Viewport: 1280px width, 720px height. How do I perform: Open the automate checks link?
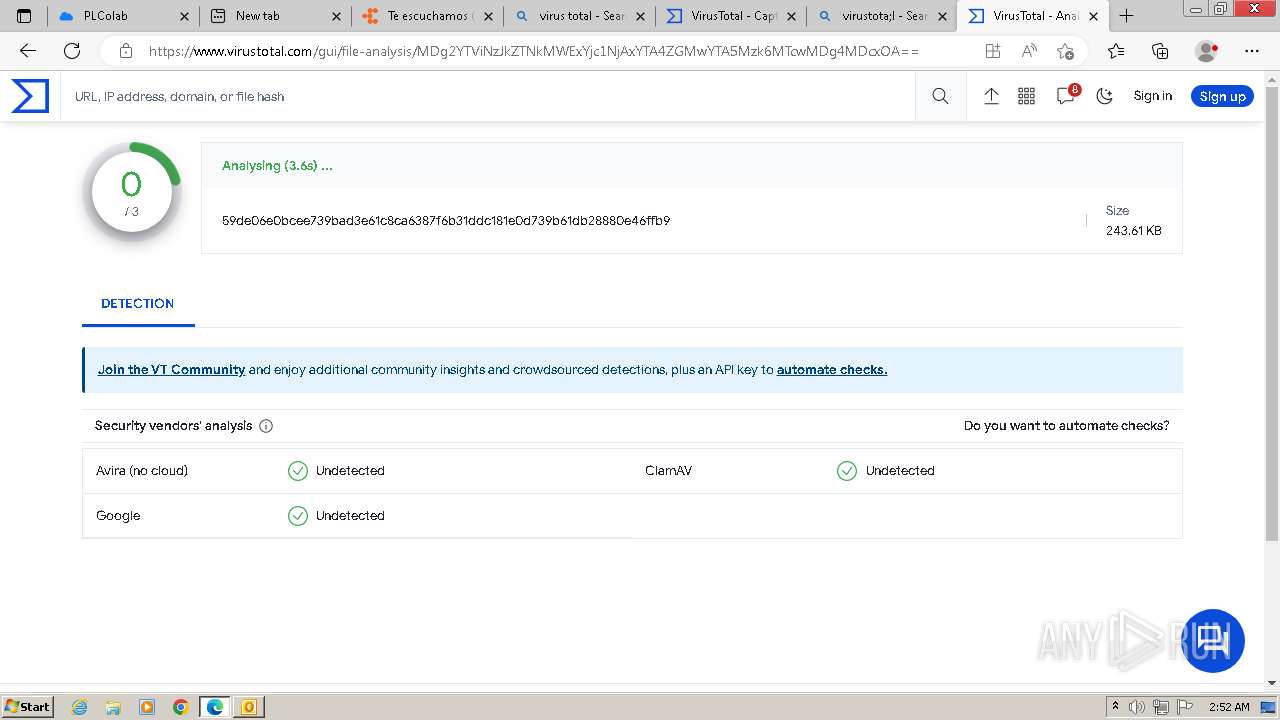pyautogui.click(x=832, y=369)
